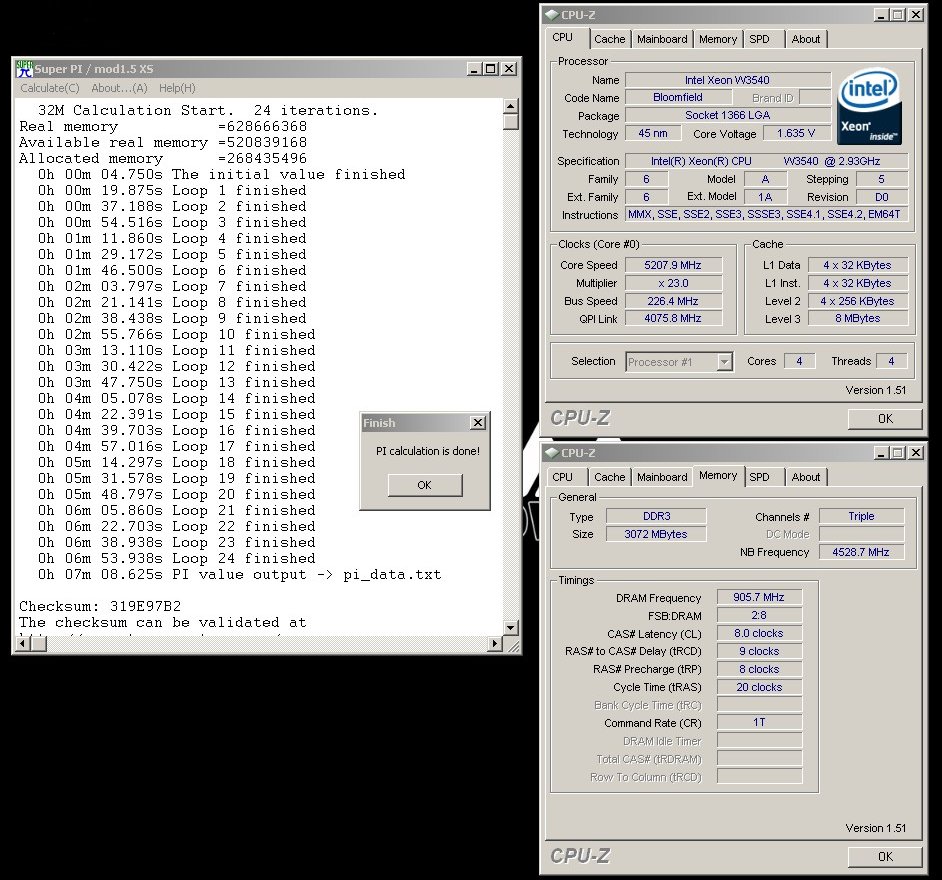Click the instructions field listing MMX, SSE

767,214
